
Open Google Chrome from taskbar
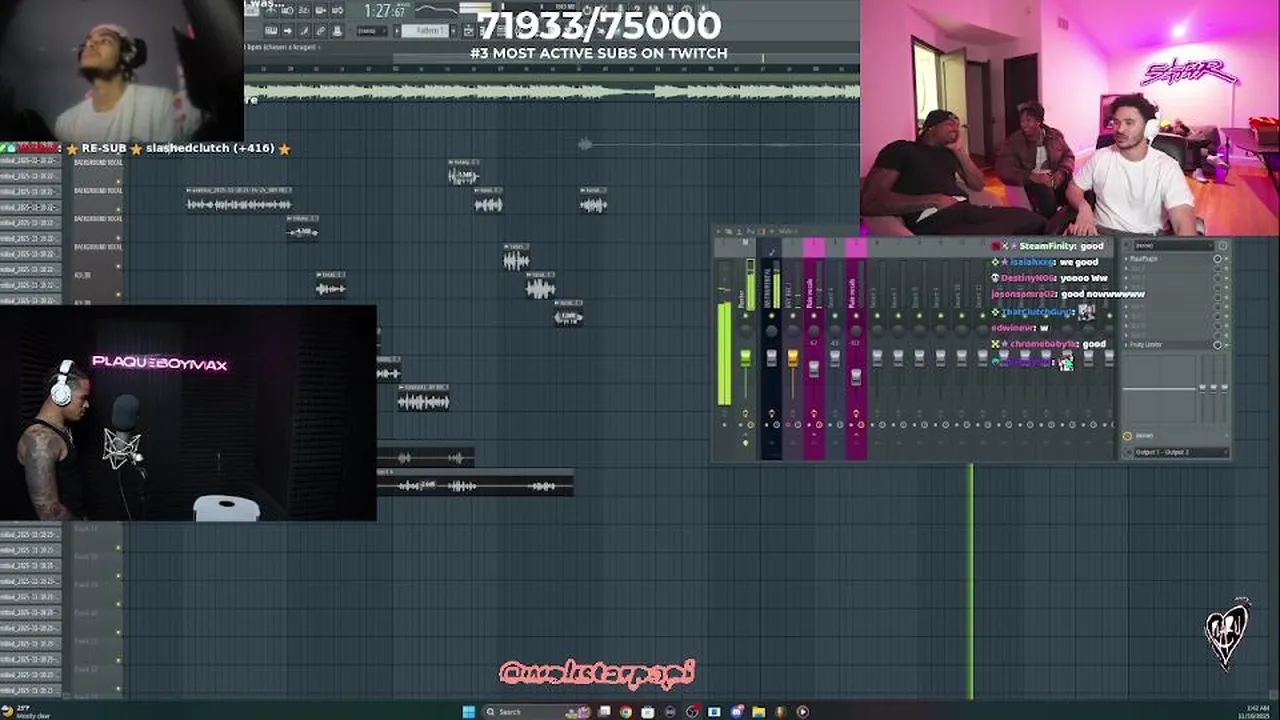pyautogui.click(x=626, y=712)
